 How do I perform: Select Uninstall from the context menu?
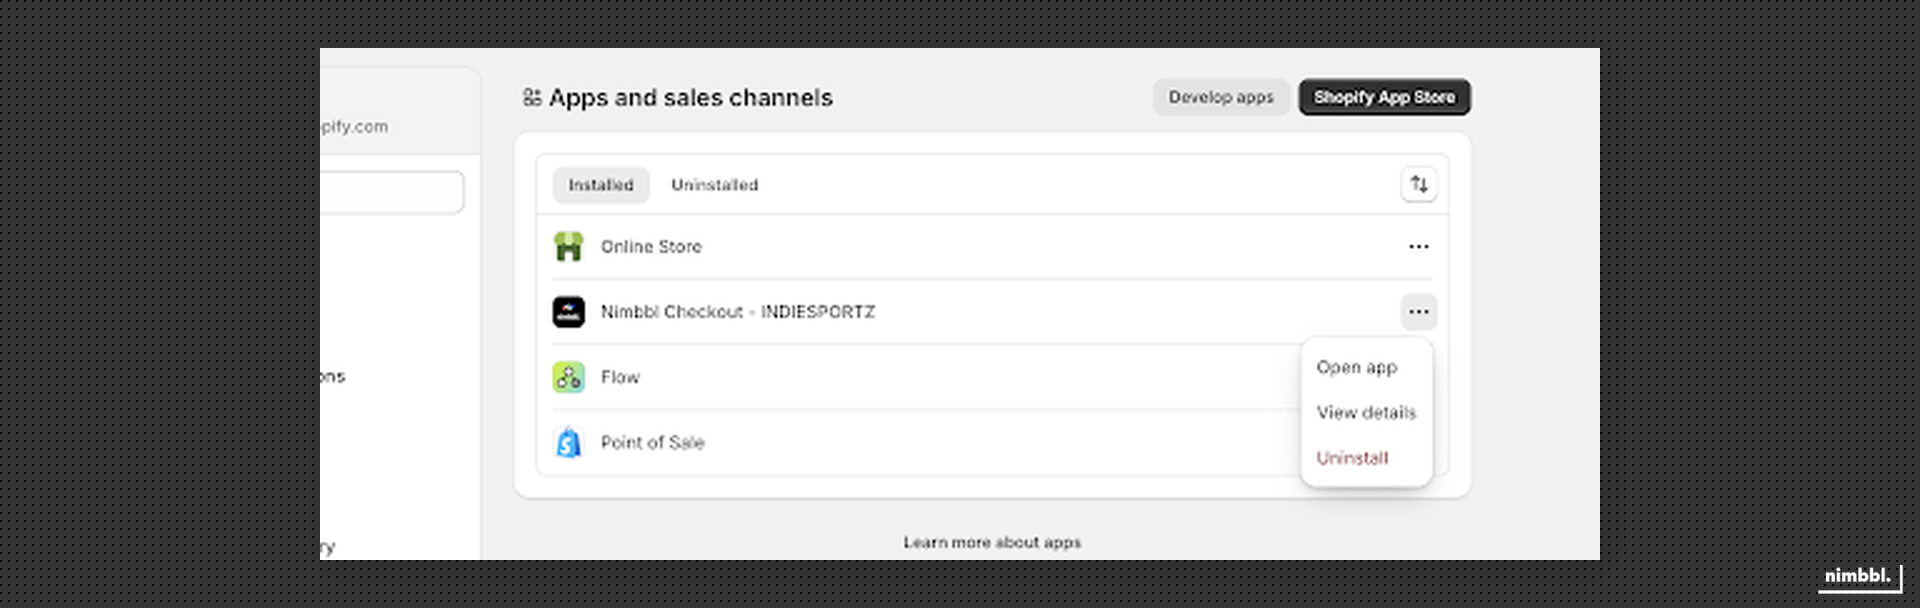pyautogui.click(x=1352, y=457)
